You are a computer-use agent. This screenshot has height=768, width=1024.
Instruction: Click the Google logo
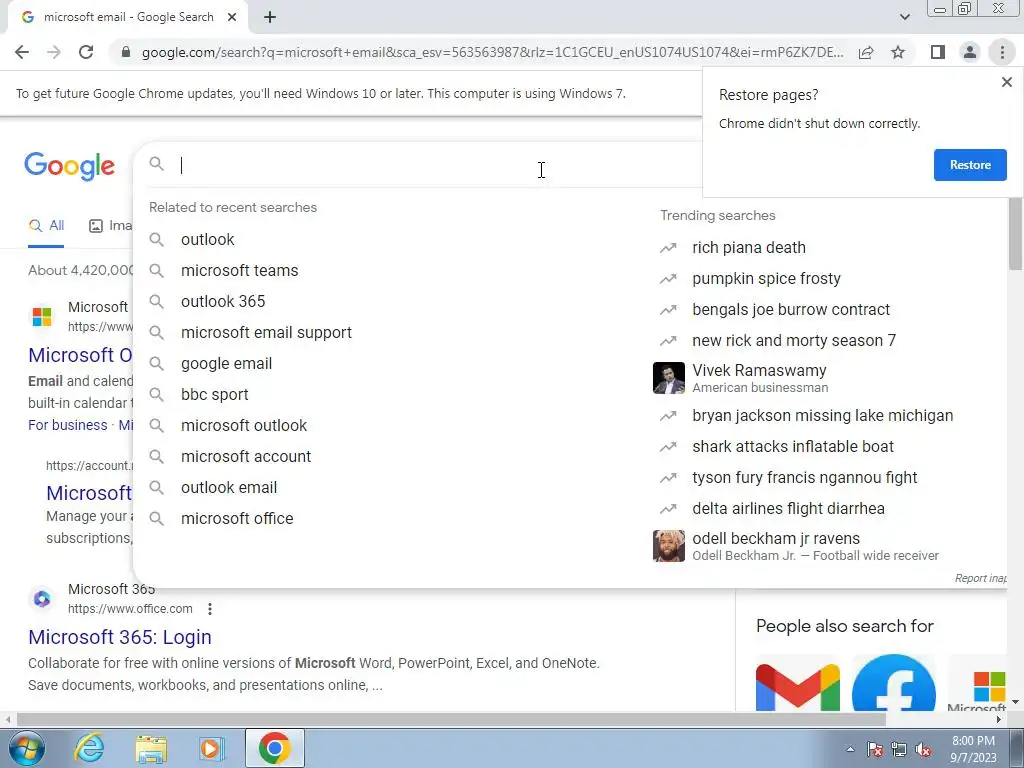pos(69,166)
